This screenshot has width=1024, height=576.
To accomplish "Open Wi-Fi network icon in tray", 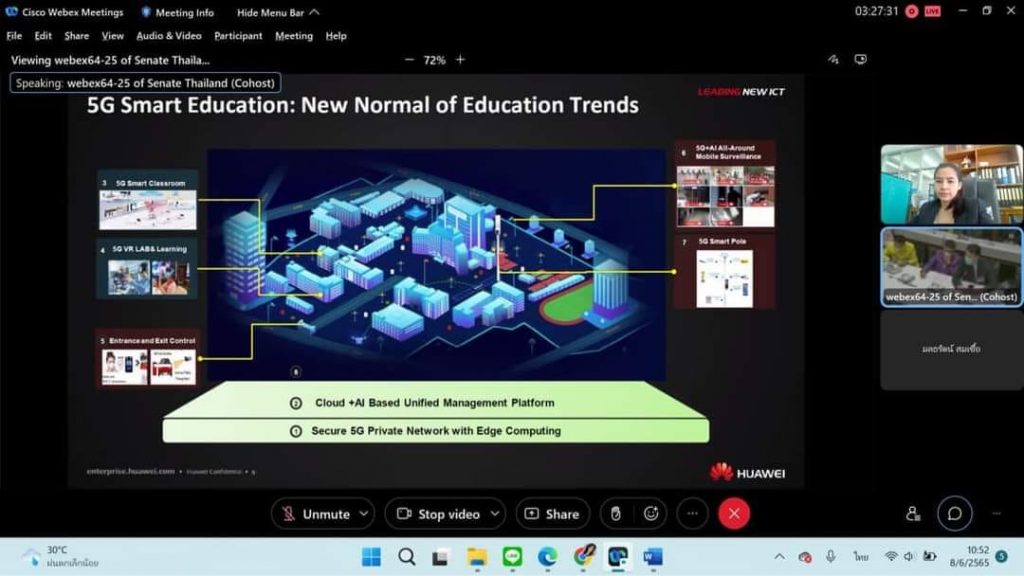I will [x=891, y=557].
